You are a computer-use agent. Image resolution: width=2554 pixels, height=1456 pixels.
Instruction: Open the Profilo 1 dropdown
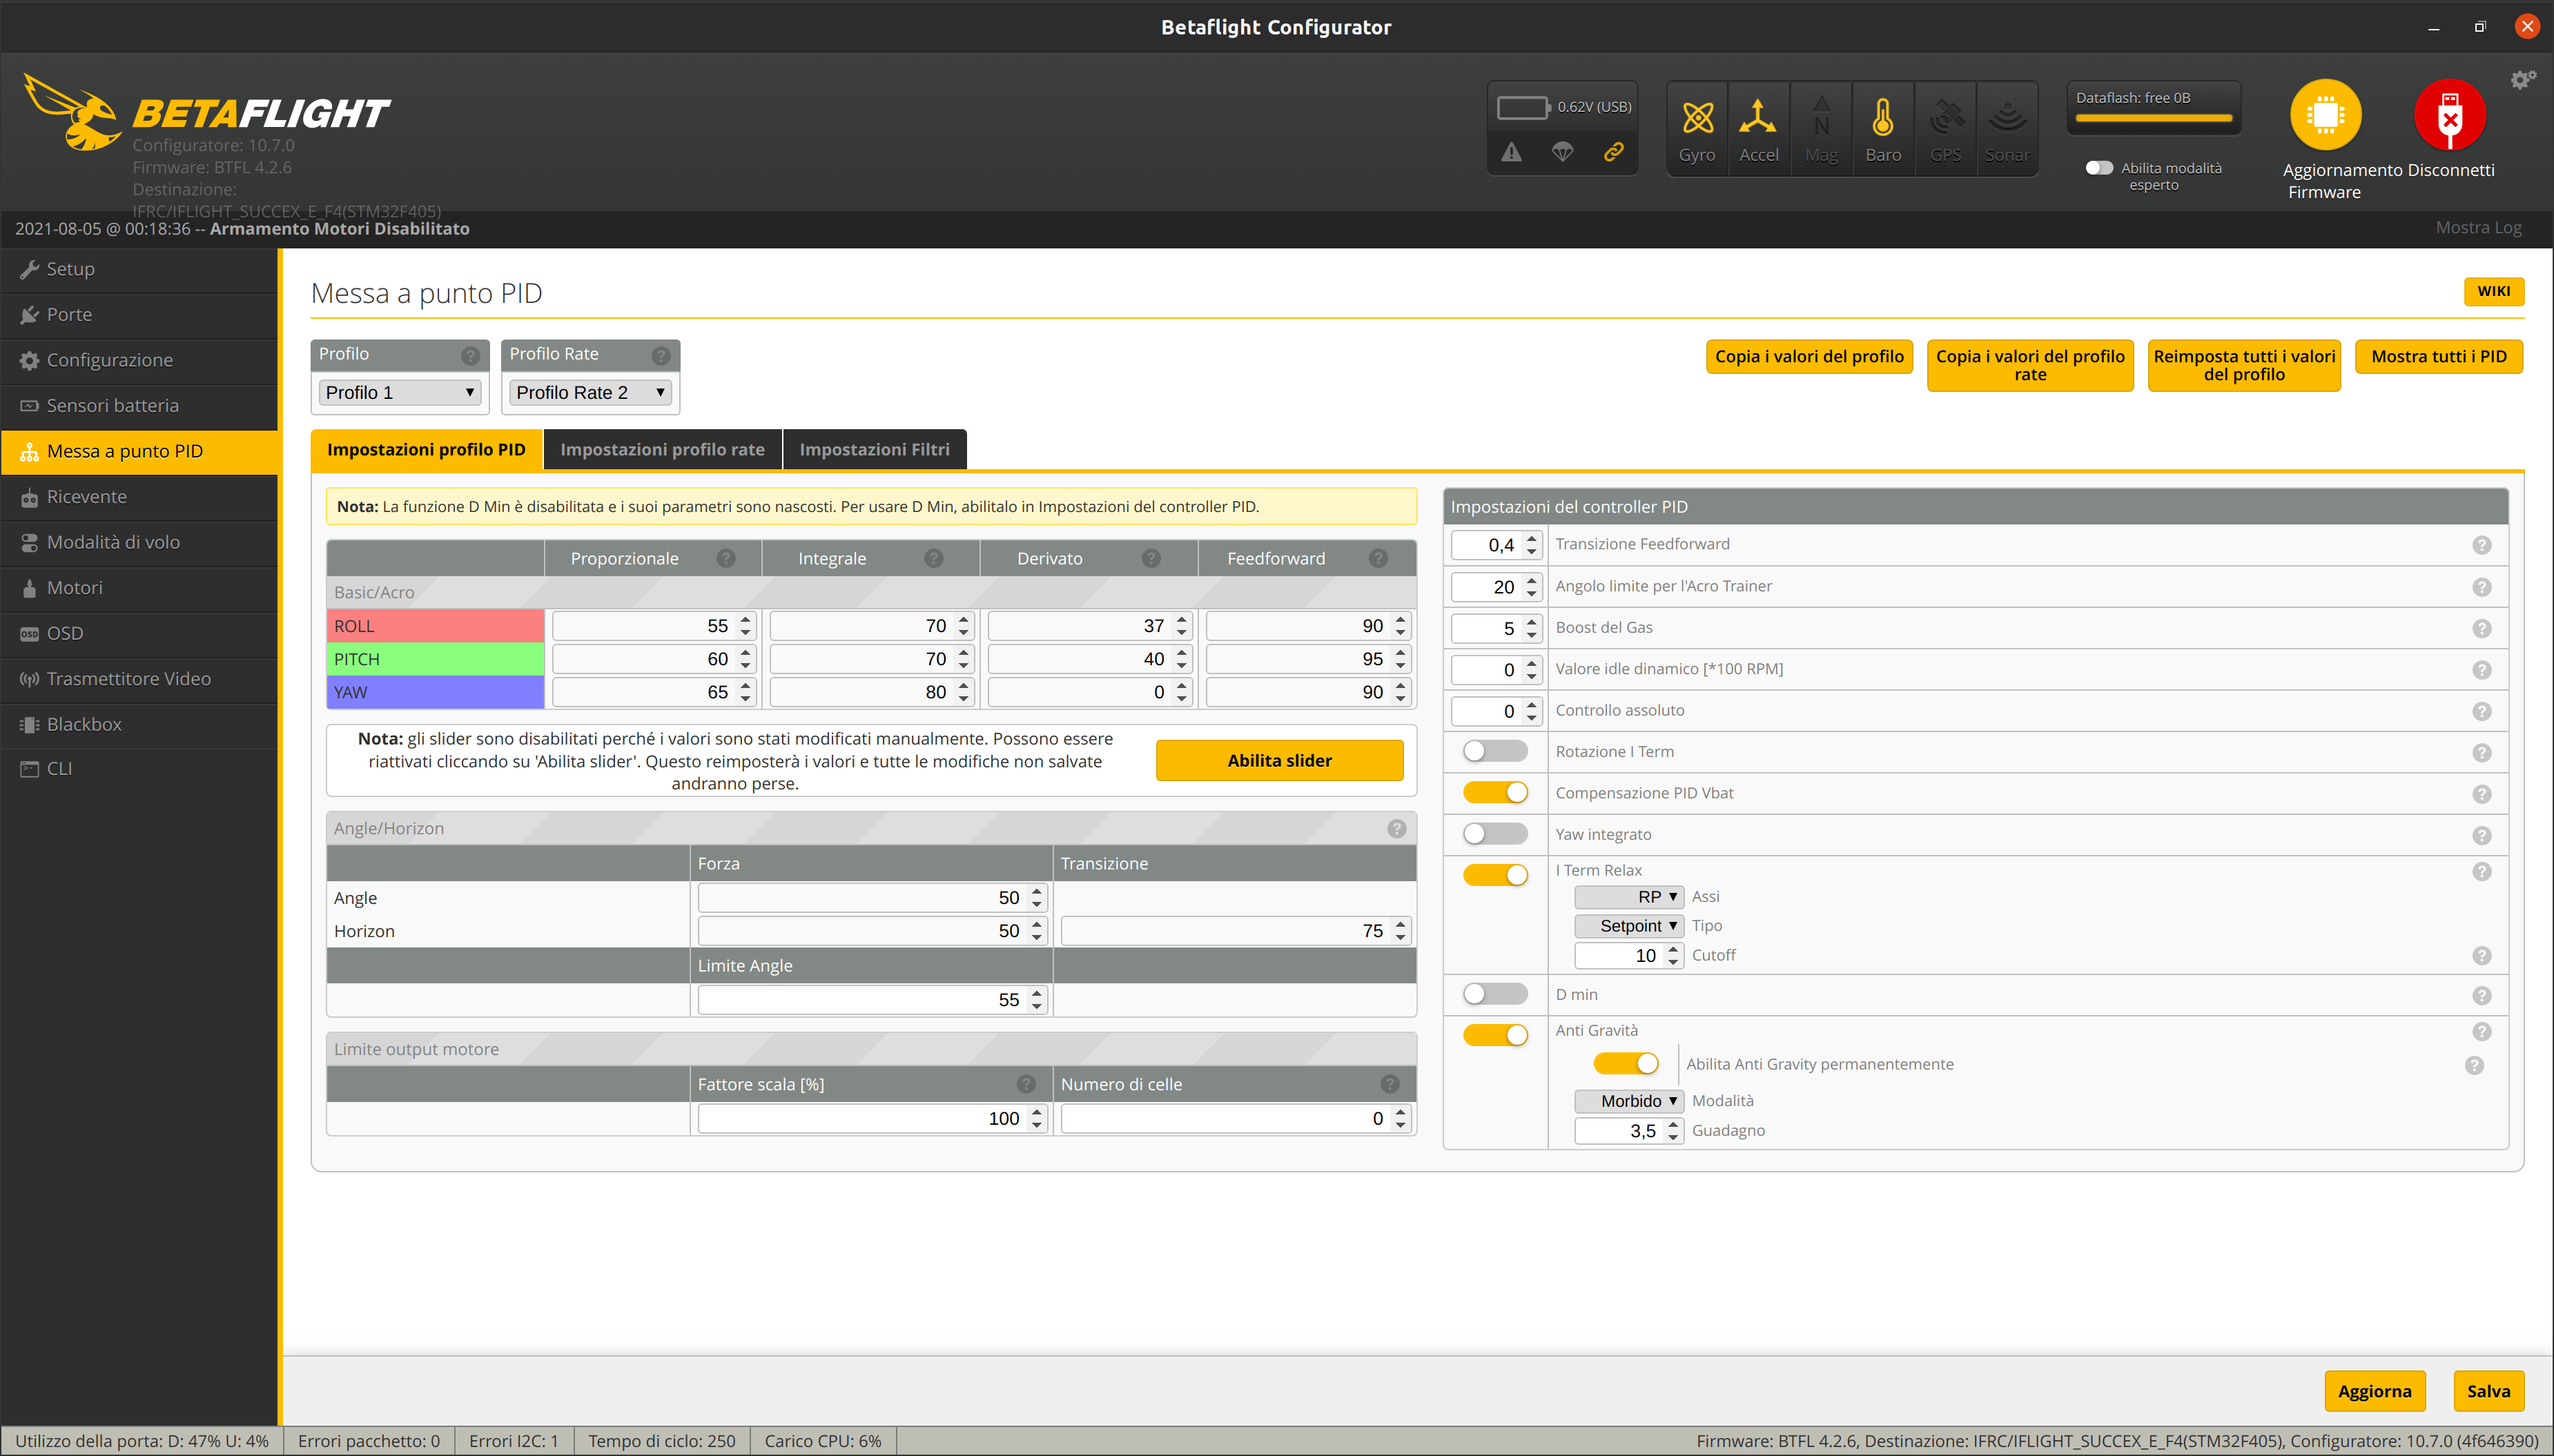(x=399, y=393)
